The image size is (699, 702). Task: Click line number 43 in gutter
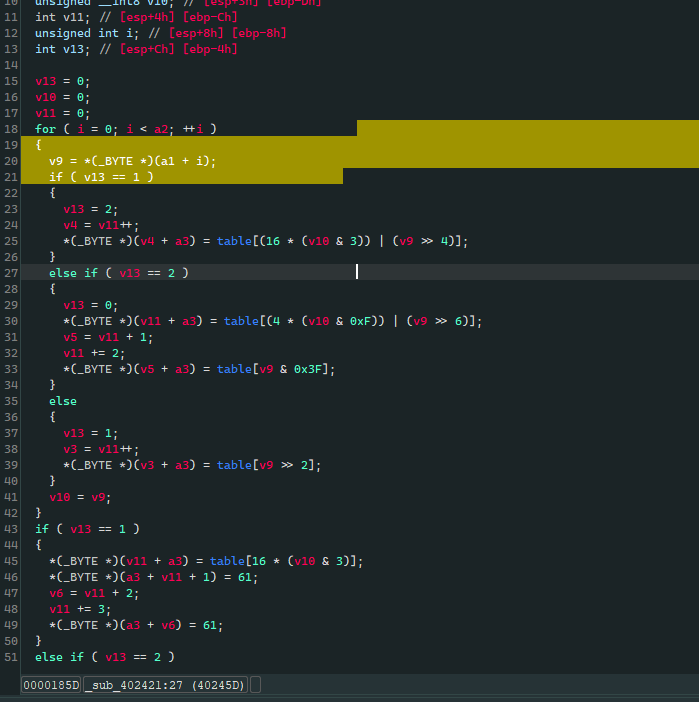(11, 529)
